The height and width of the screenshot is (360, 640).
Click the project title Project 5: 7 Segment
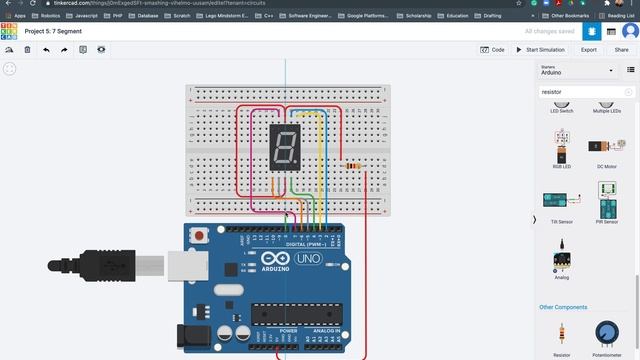pyautogui.click(x=53, y=31)
